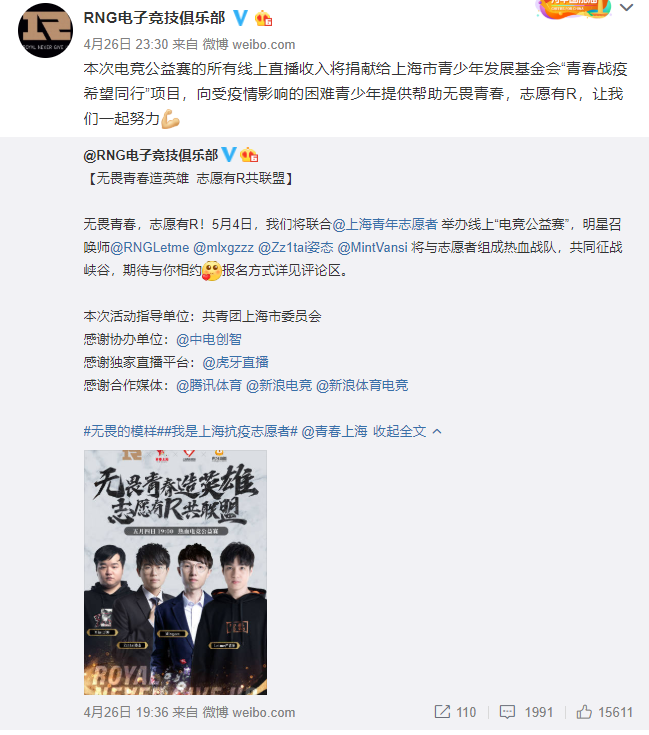
Task: Open the @RNG电子竞技俱乐部 quoted author name
Action: [x=151, y=155]
